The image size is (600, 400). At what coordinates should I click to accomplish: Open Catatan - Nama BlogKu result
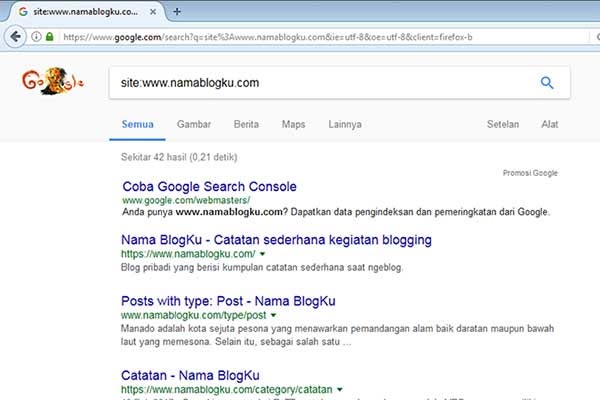point(190,376)
